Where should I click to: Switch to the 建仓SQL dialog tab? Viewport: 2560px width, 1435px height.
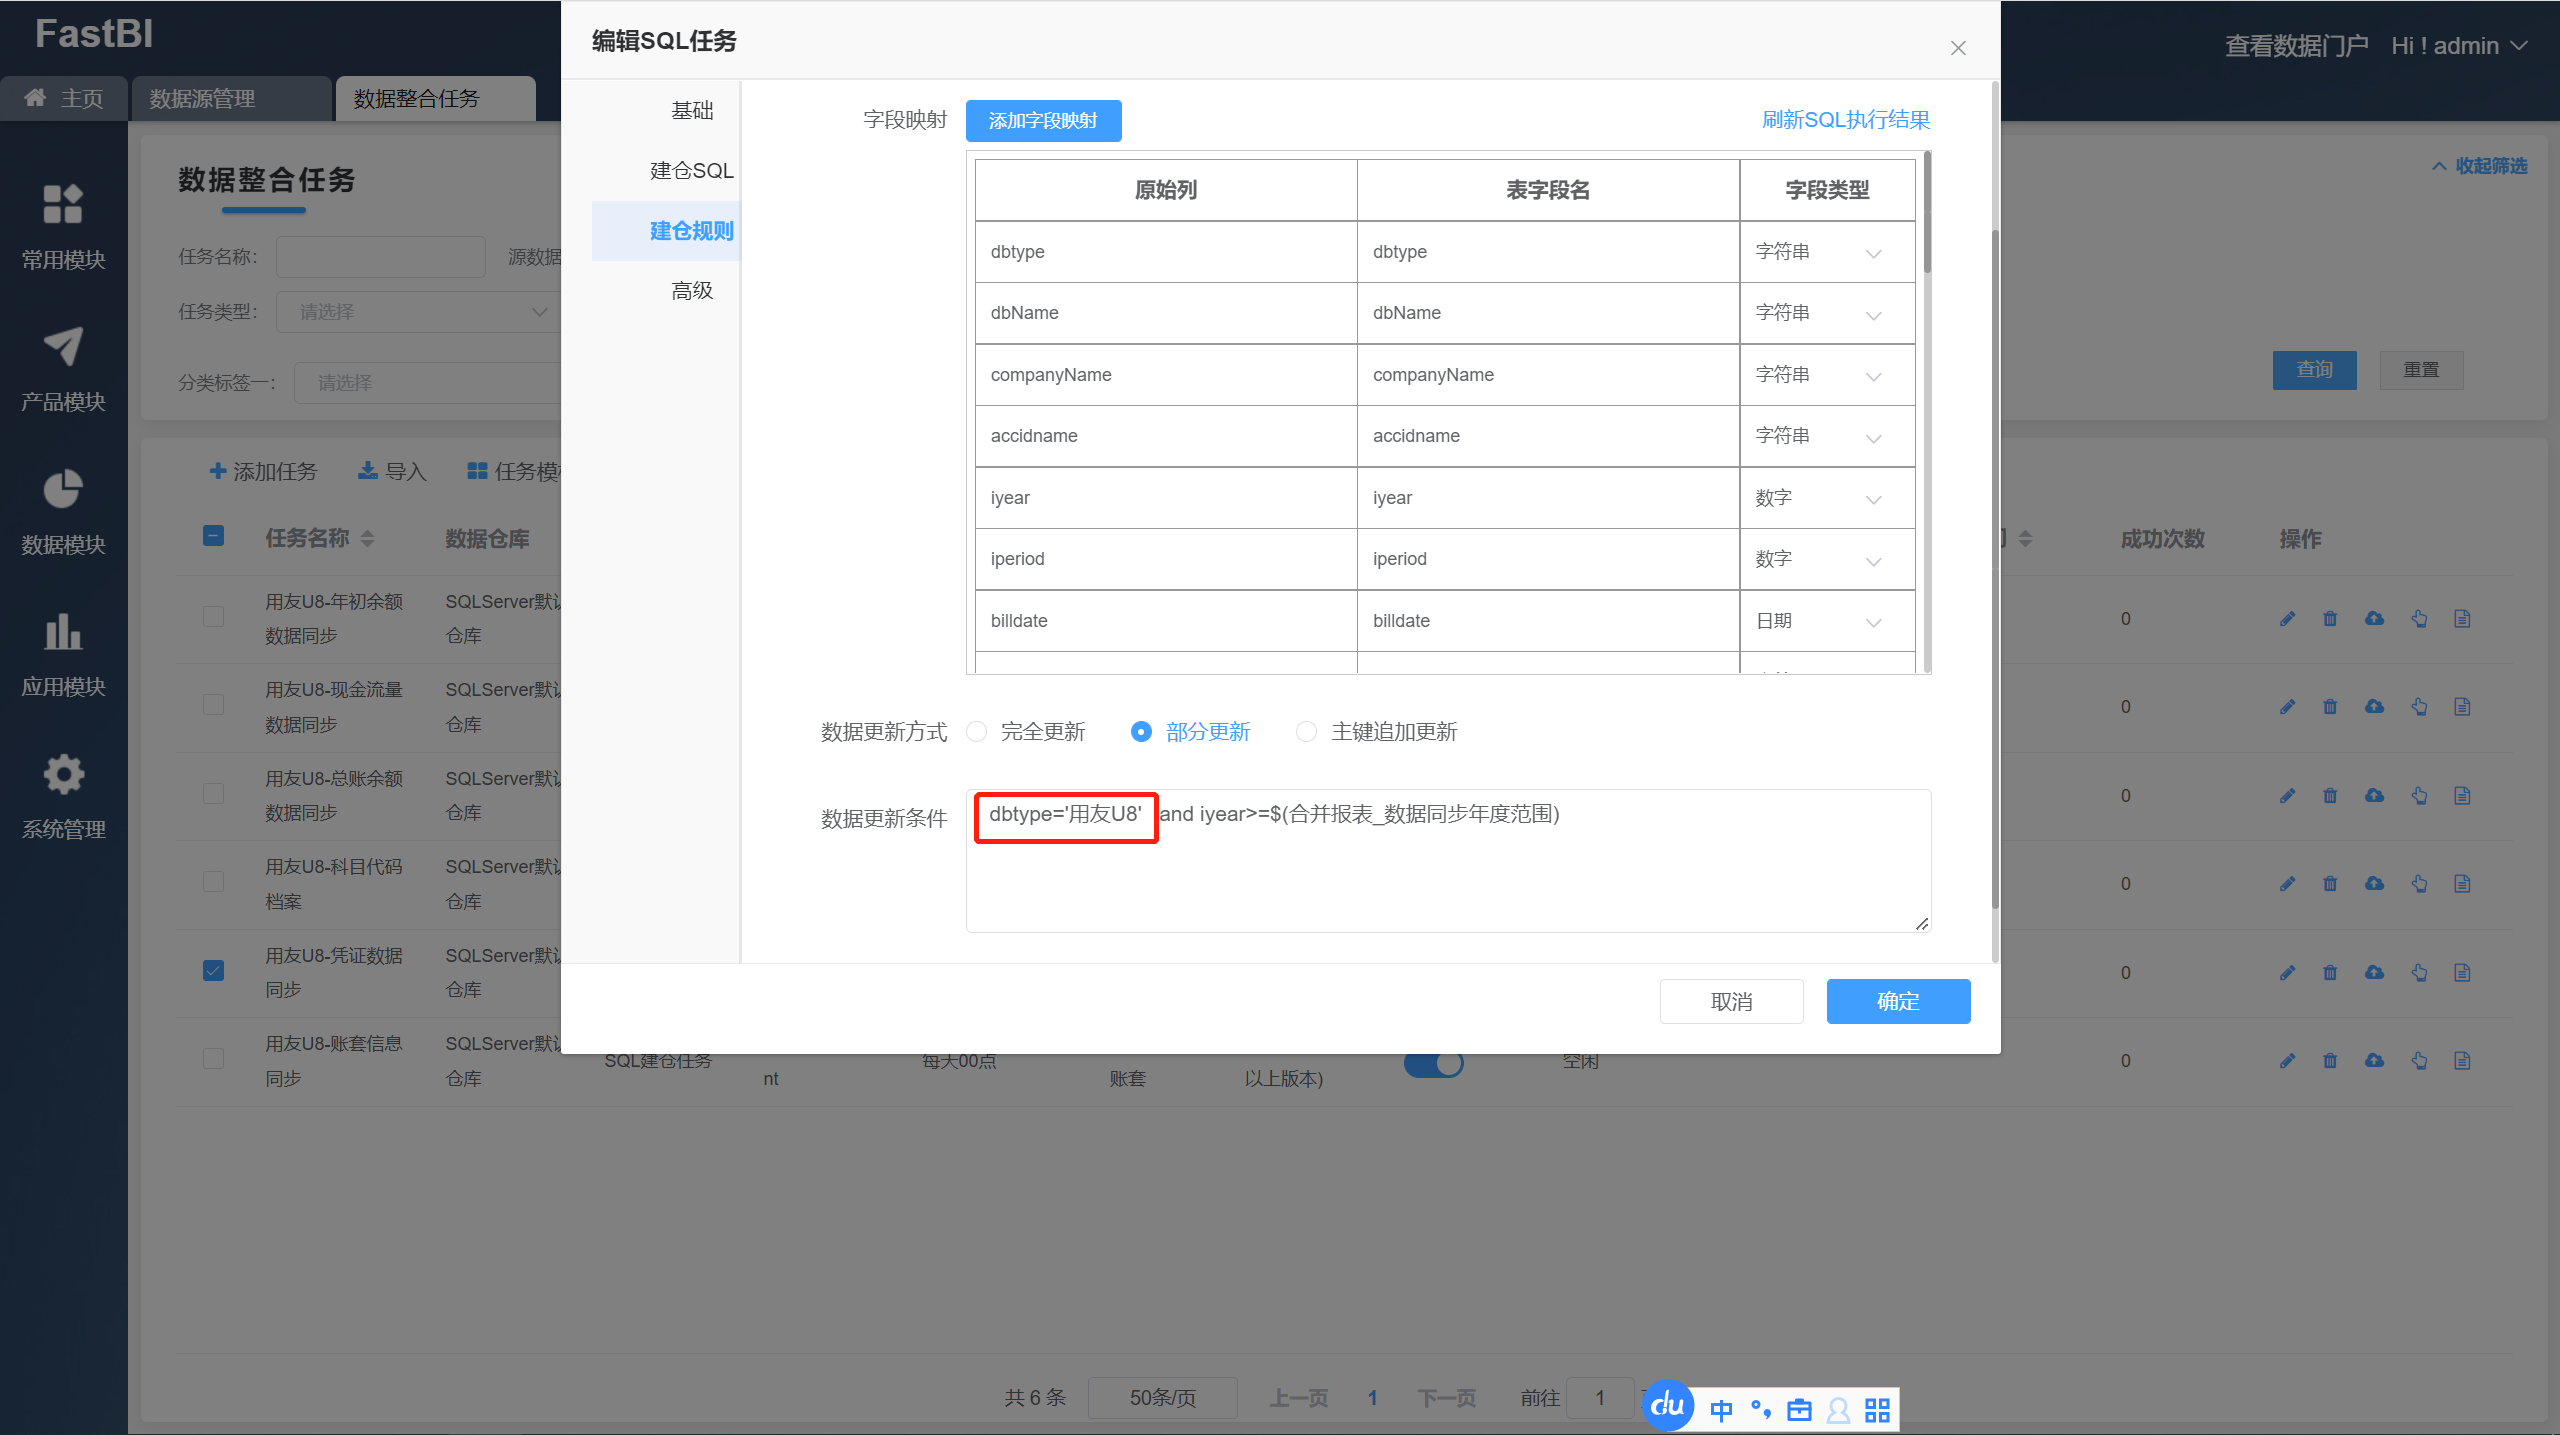(x=691, y=171)
